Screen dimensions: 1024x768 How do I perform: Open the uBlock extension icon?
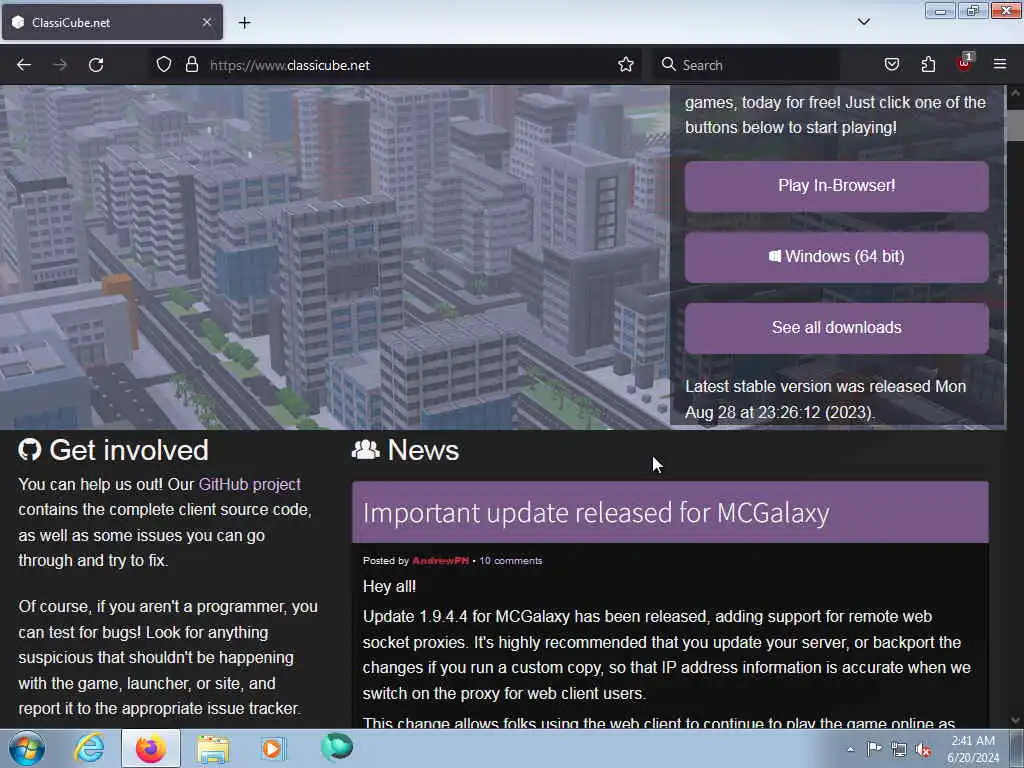click(965, 63)
